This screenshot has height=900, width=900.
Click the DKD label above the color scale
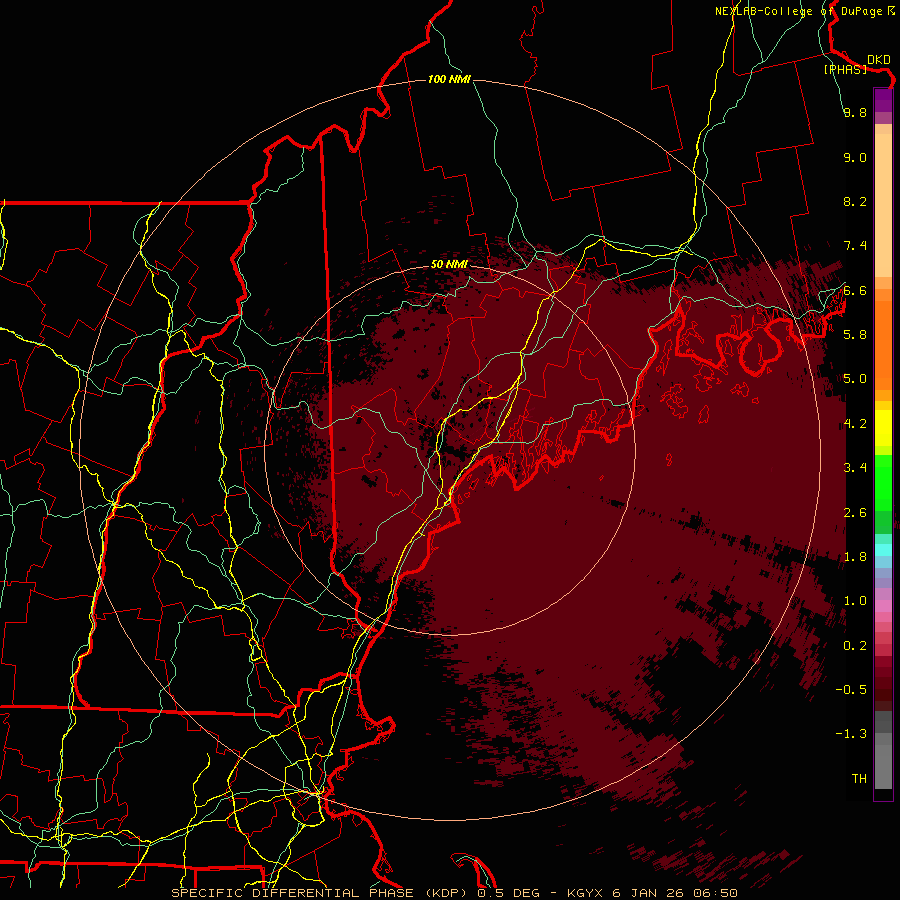pyautogui.click(x=878, y=60)
